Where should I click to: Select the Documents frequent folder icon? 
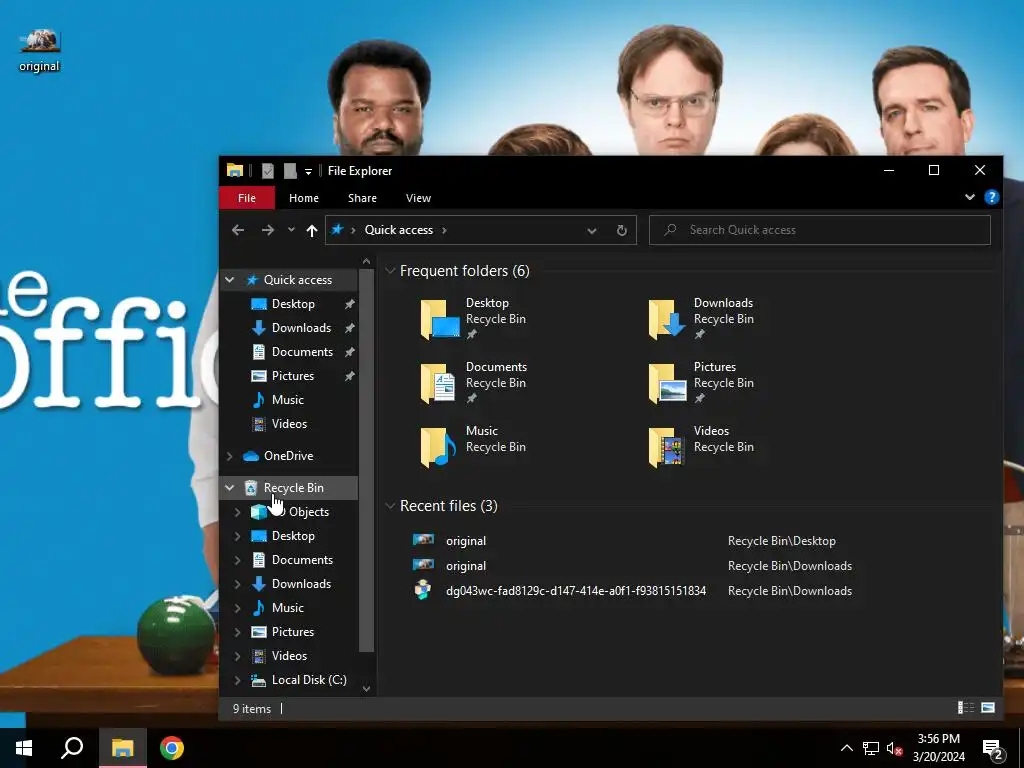(x=440, y=383)
